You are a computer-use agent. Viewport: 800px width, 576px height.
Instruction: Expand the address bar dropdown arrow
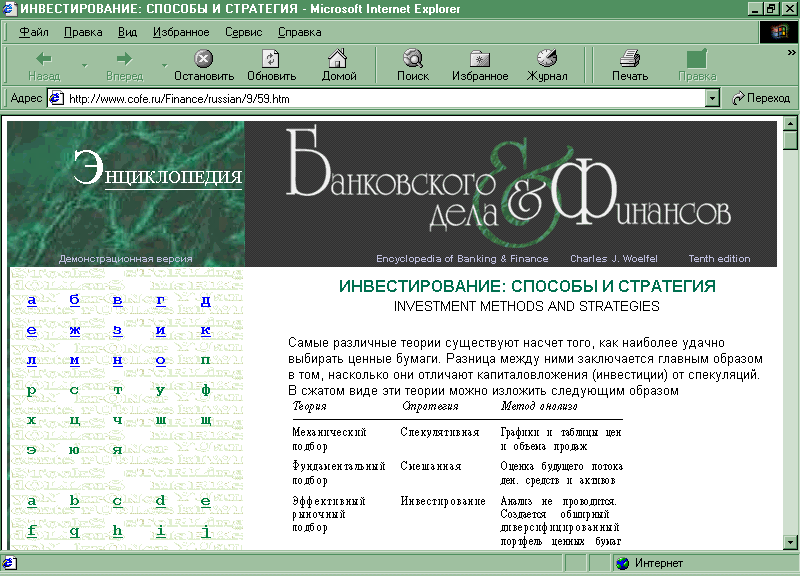[713, 98]
